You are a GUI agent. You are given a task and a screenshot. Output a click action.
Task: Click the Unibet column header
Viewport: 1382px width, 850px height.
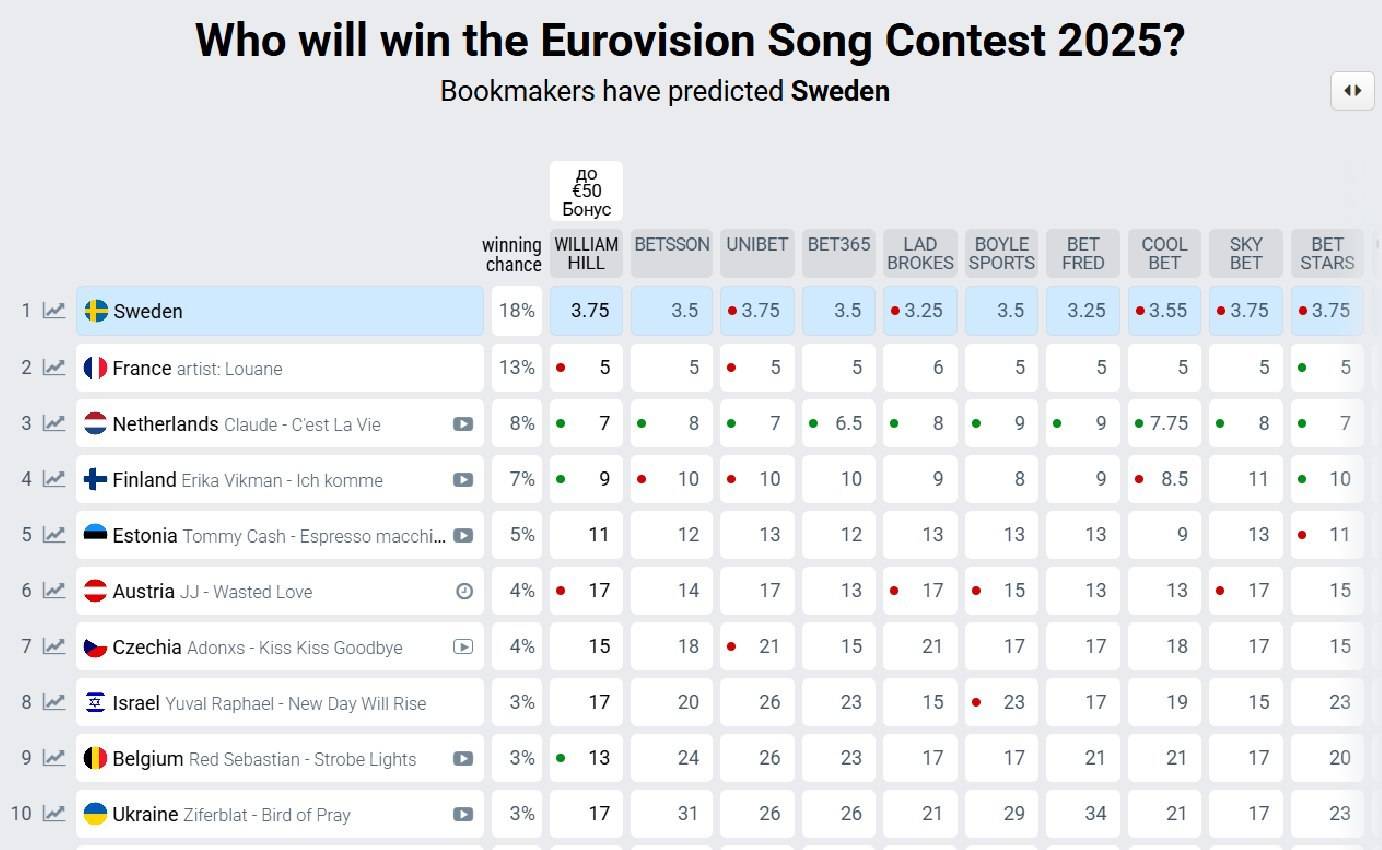(757, 253)
